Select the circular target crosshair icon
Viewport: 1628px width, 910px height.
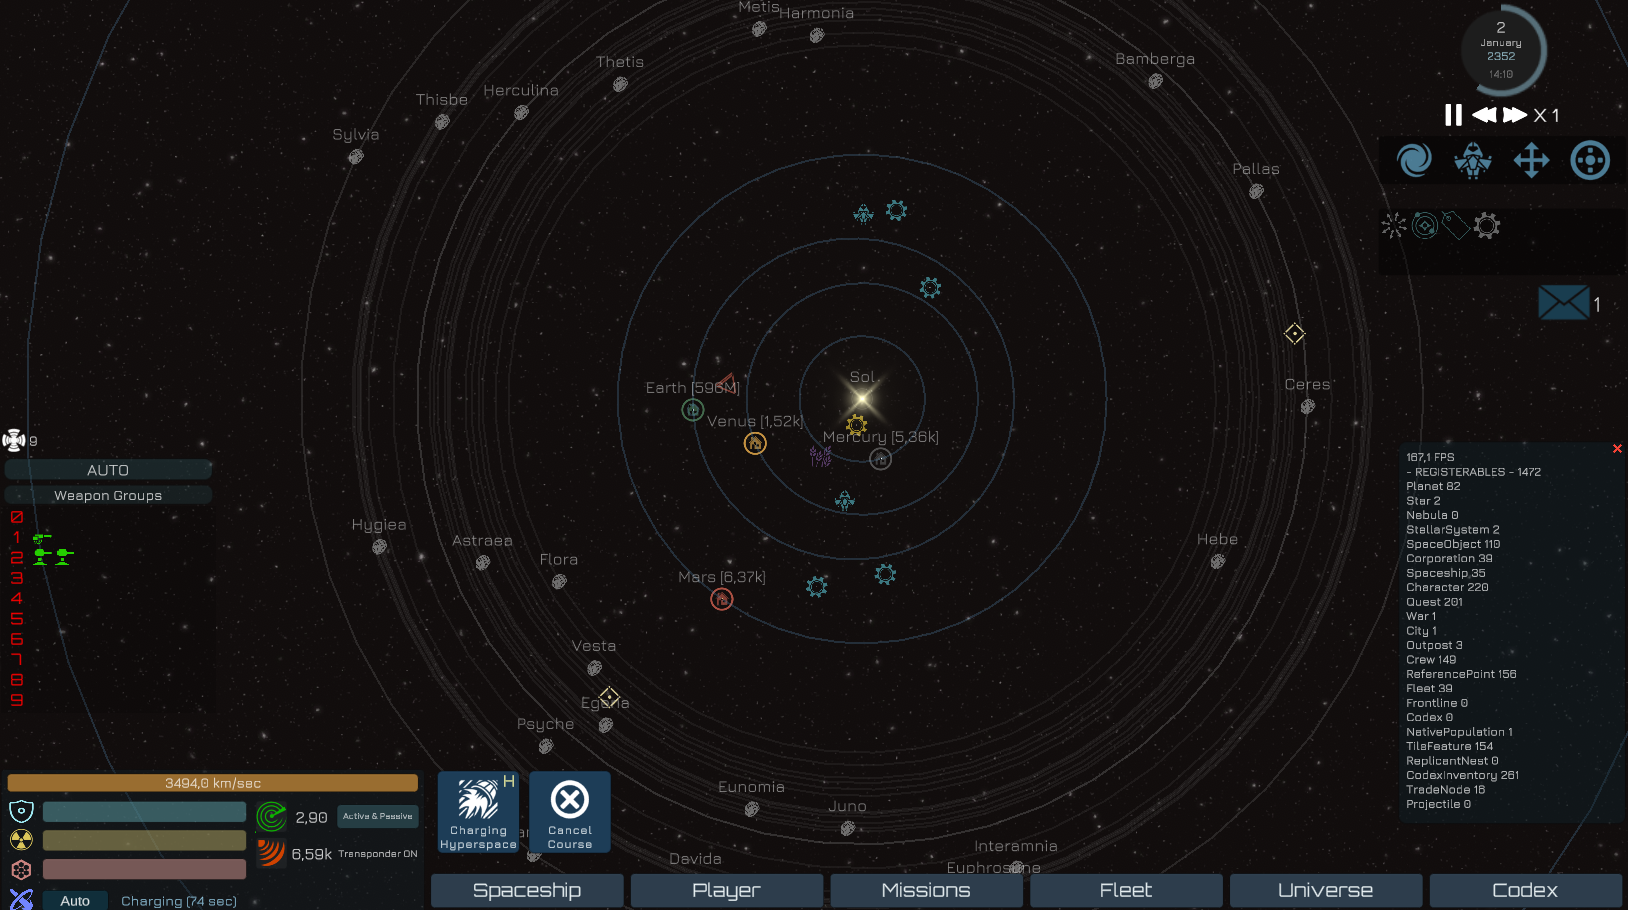tap(1590, 160)
